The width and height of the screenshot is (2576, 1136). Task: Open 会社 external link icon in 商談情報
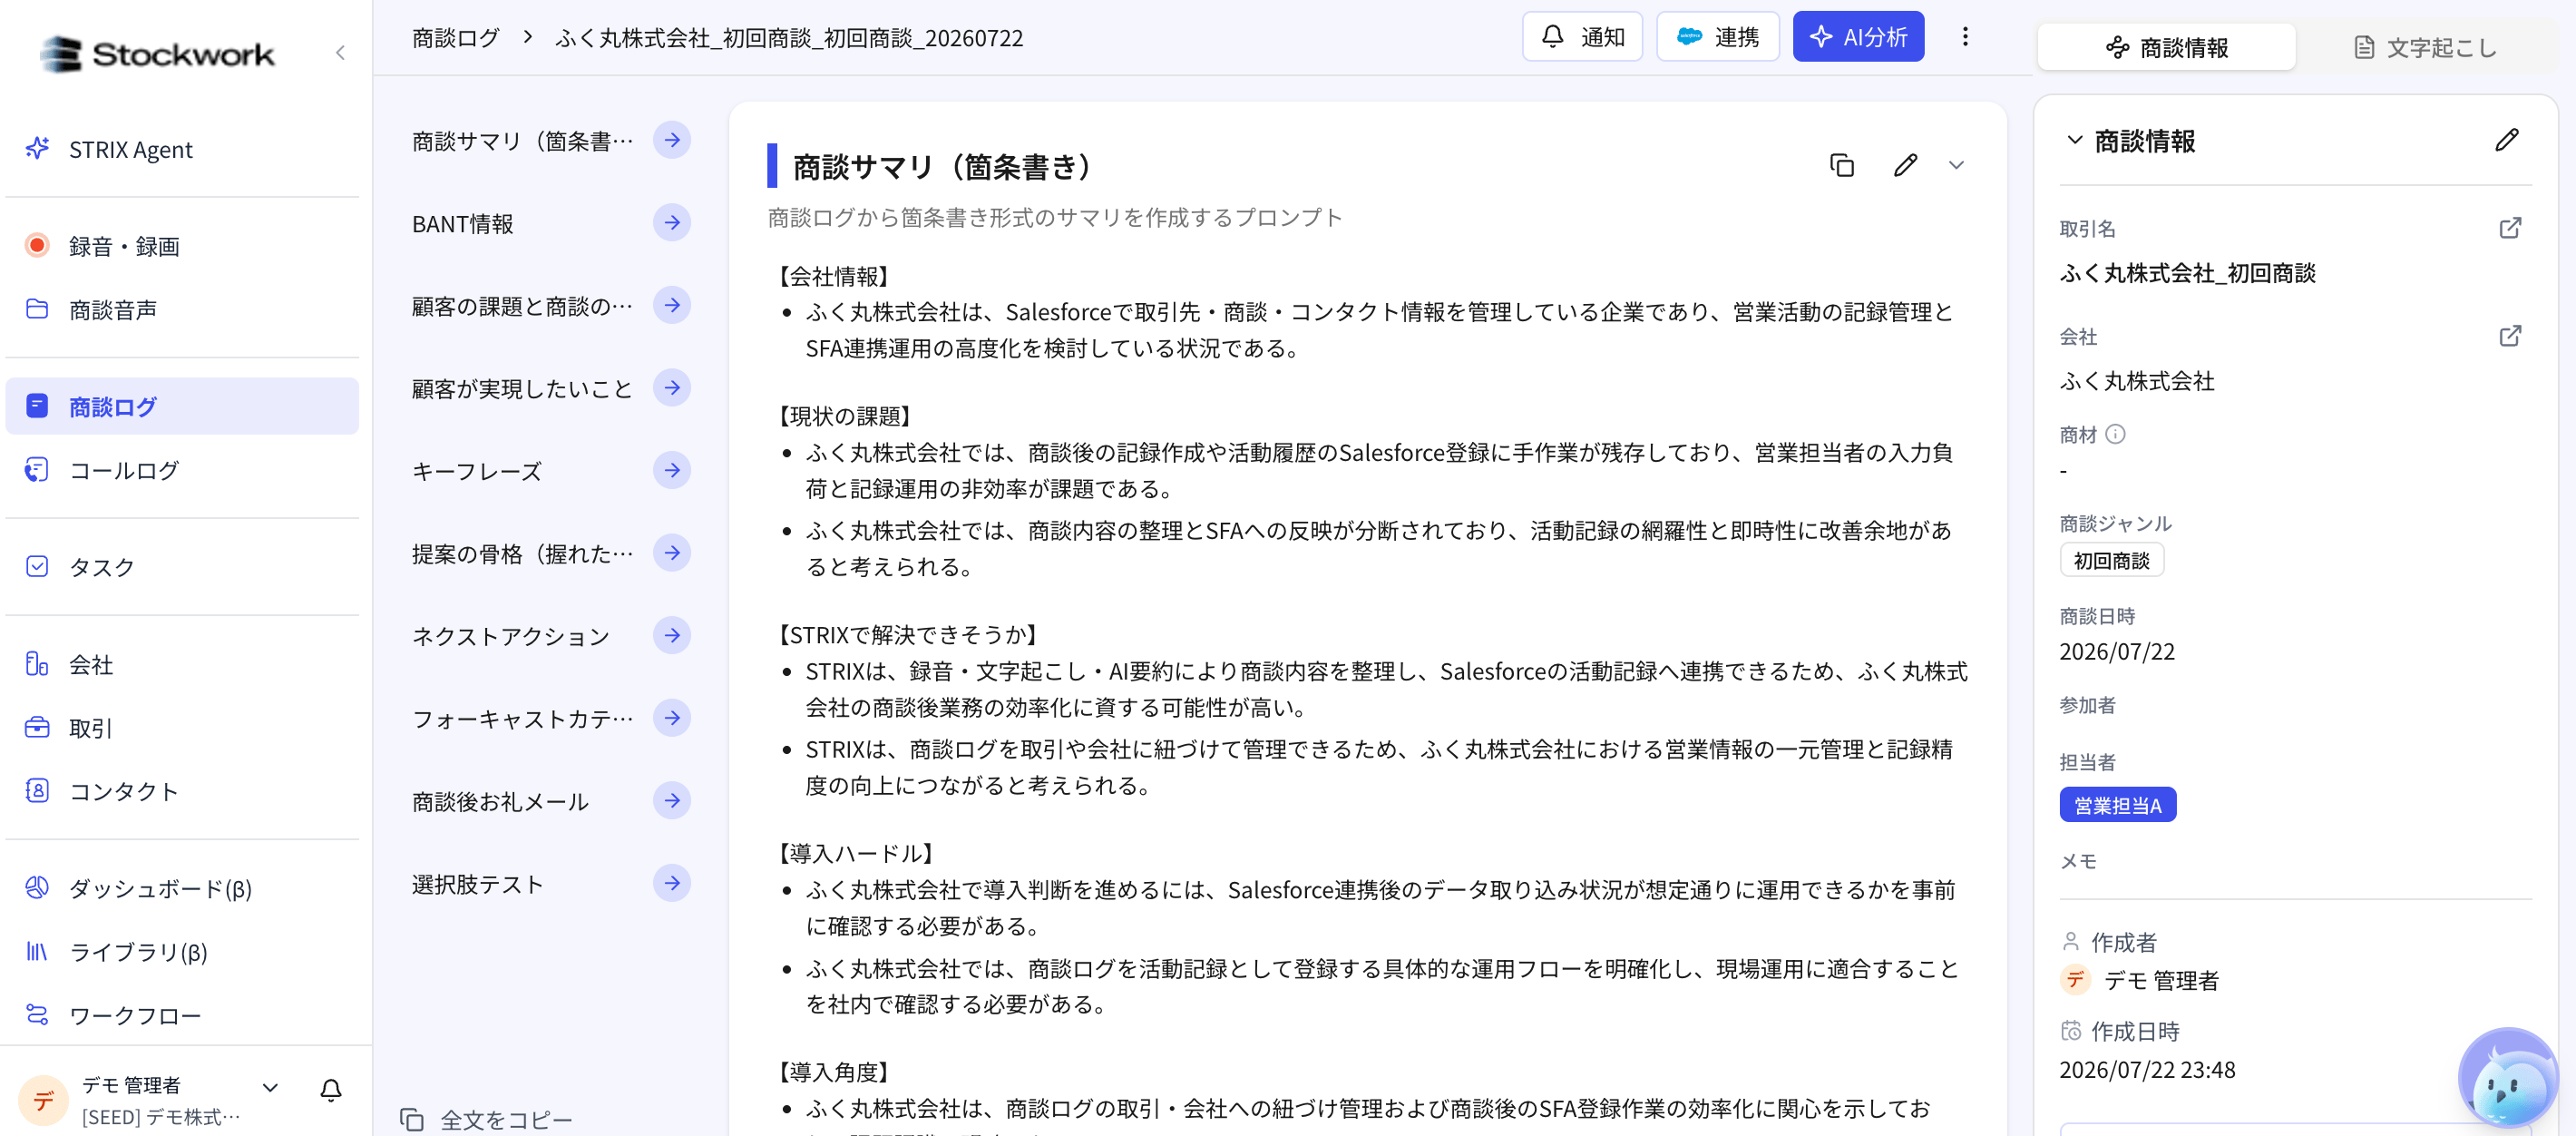[2510, 336]
